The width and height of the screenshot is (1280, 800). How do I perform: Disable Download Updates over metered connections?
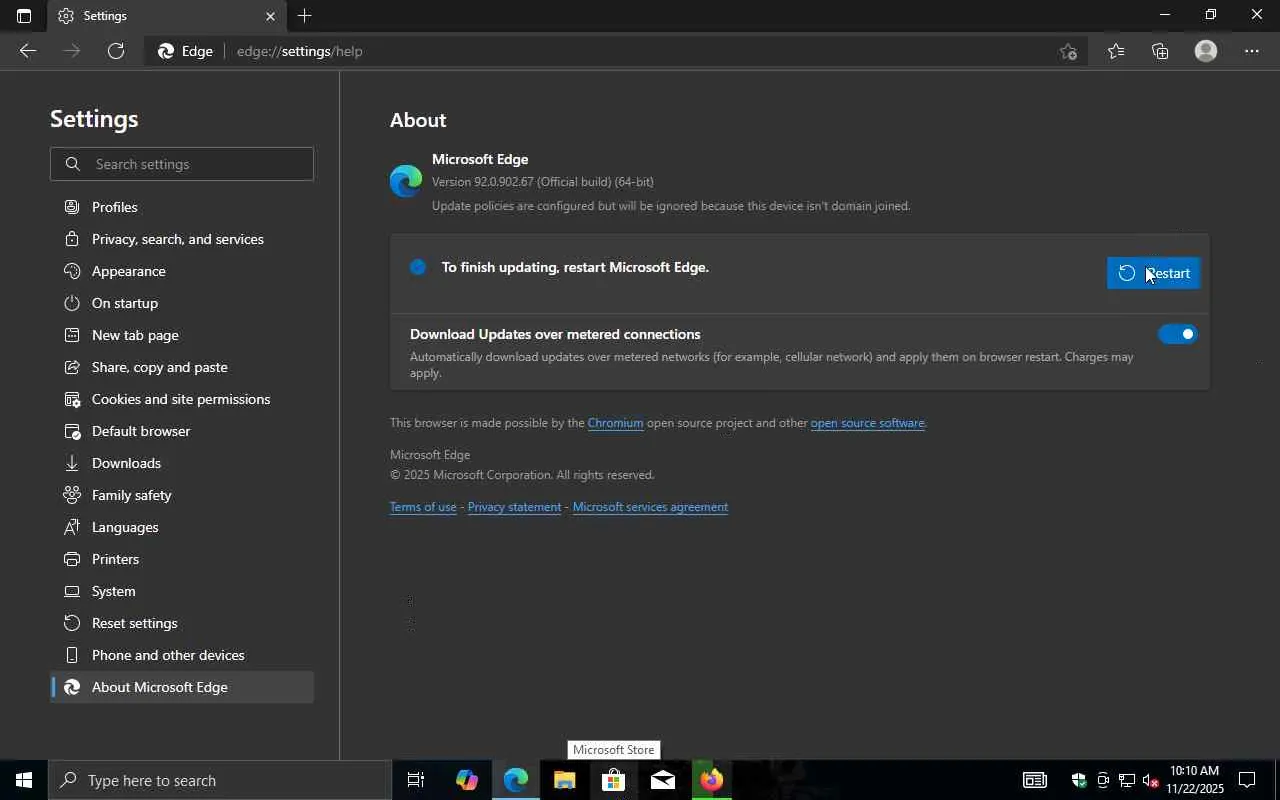coord(1177,334)
